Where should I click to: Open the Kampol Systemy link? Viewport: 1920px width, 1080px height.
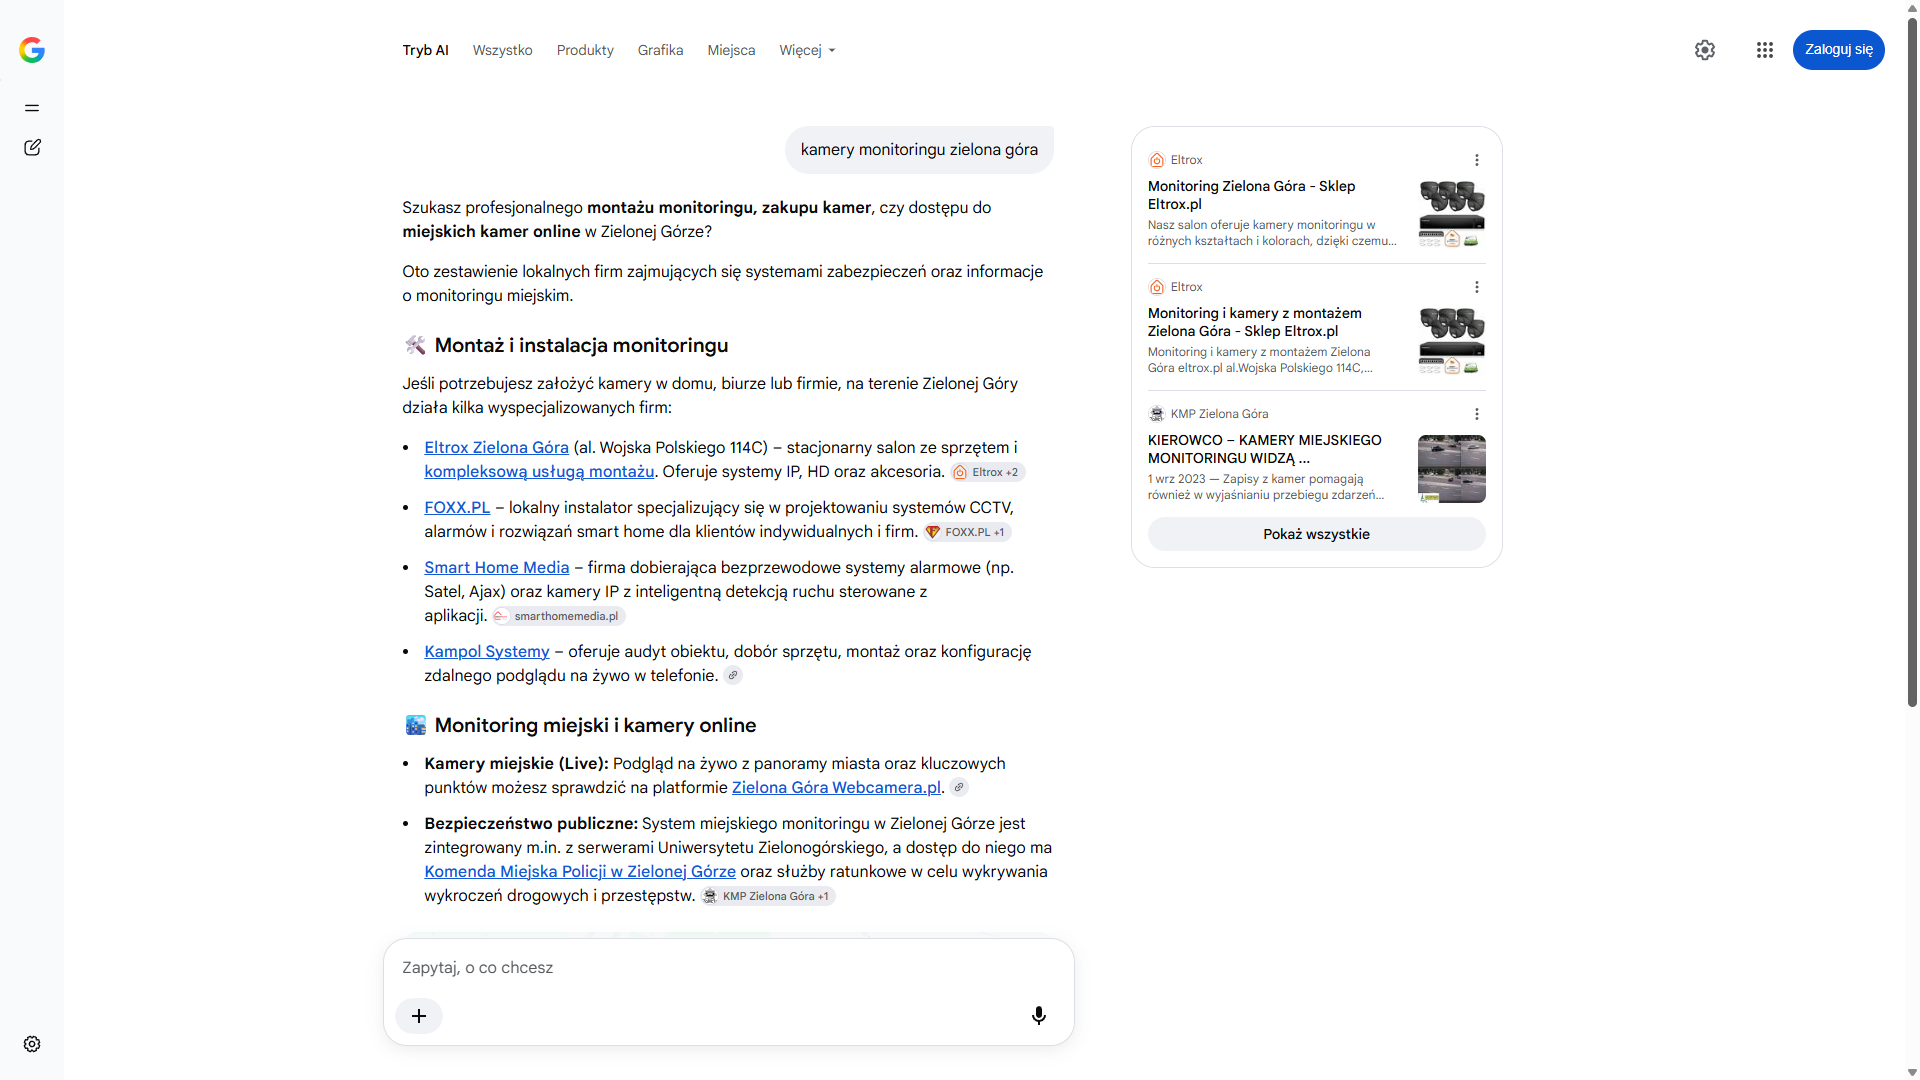tap(487, 652)
